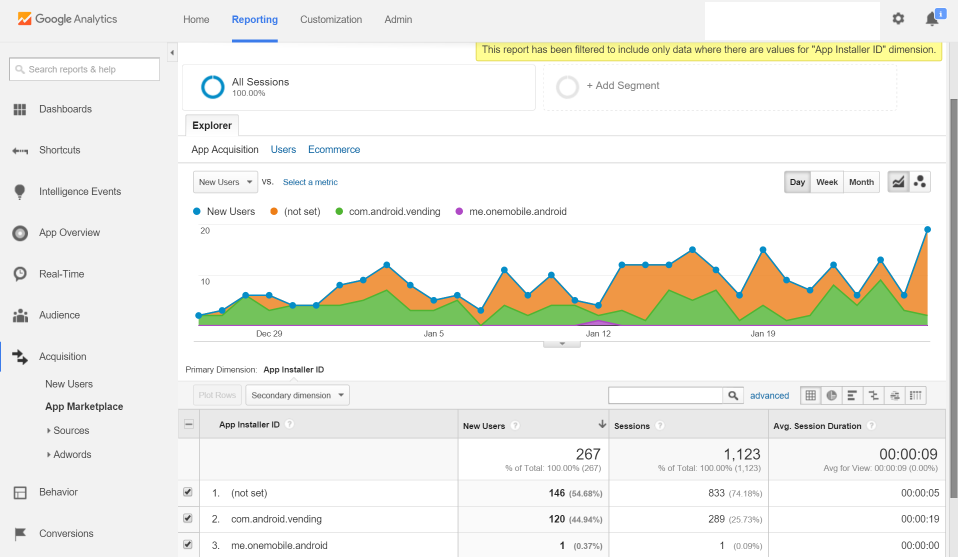The image size is (958, 557).
Task: Switch table to pie chart view
Action: click(x=832, y=396)
